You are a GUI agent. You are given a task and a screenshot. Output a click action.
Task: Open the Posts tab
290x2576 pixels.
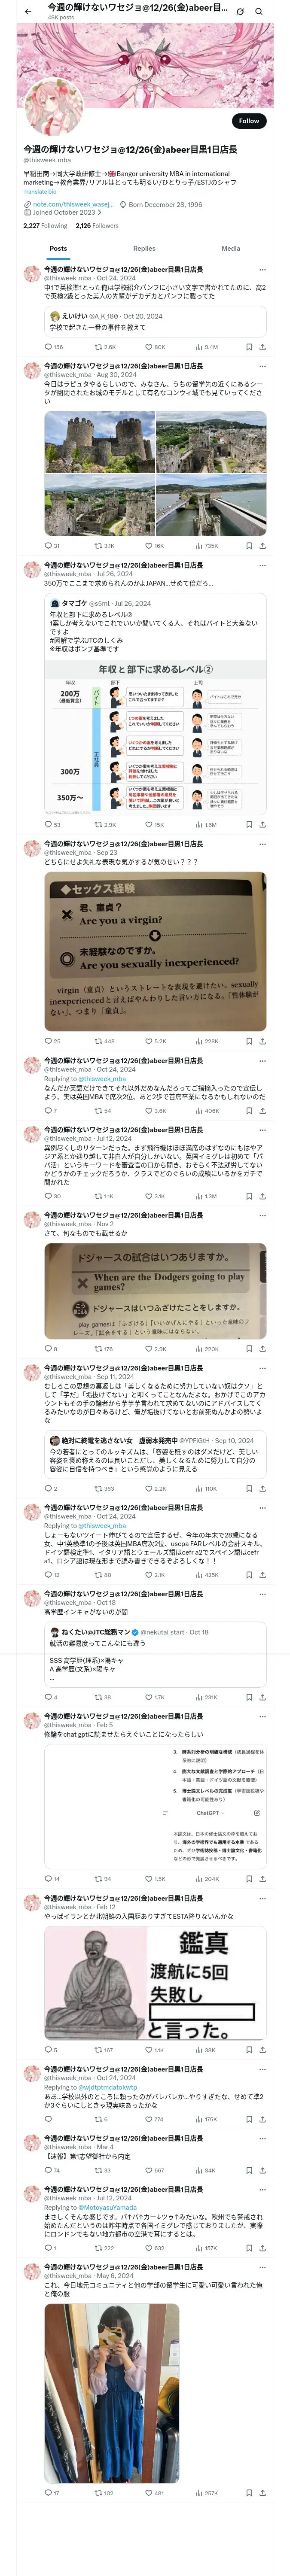pyautogui.click(x=58, y=248)
